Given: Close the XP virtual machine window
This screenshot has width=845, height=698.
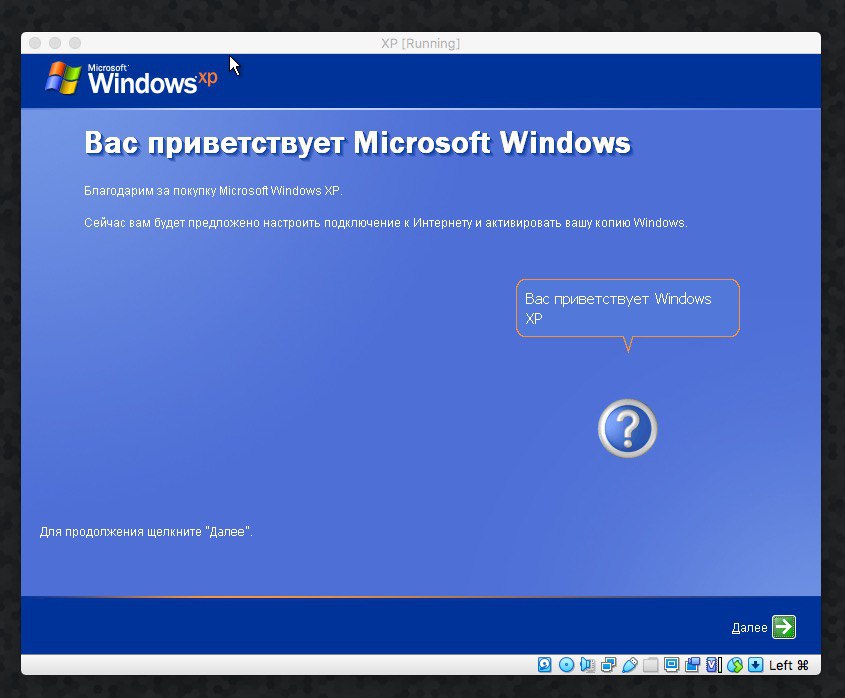Looking at the screenshot, I should [35, 43].
